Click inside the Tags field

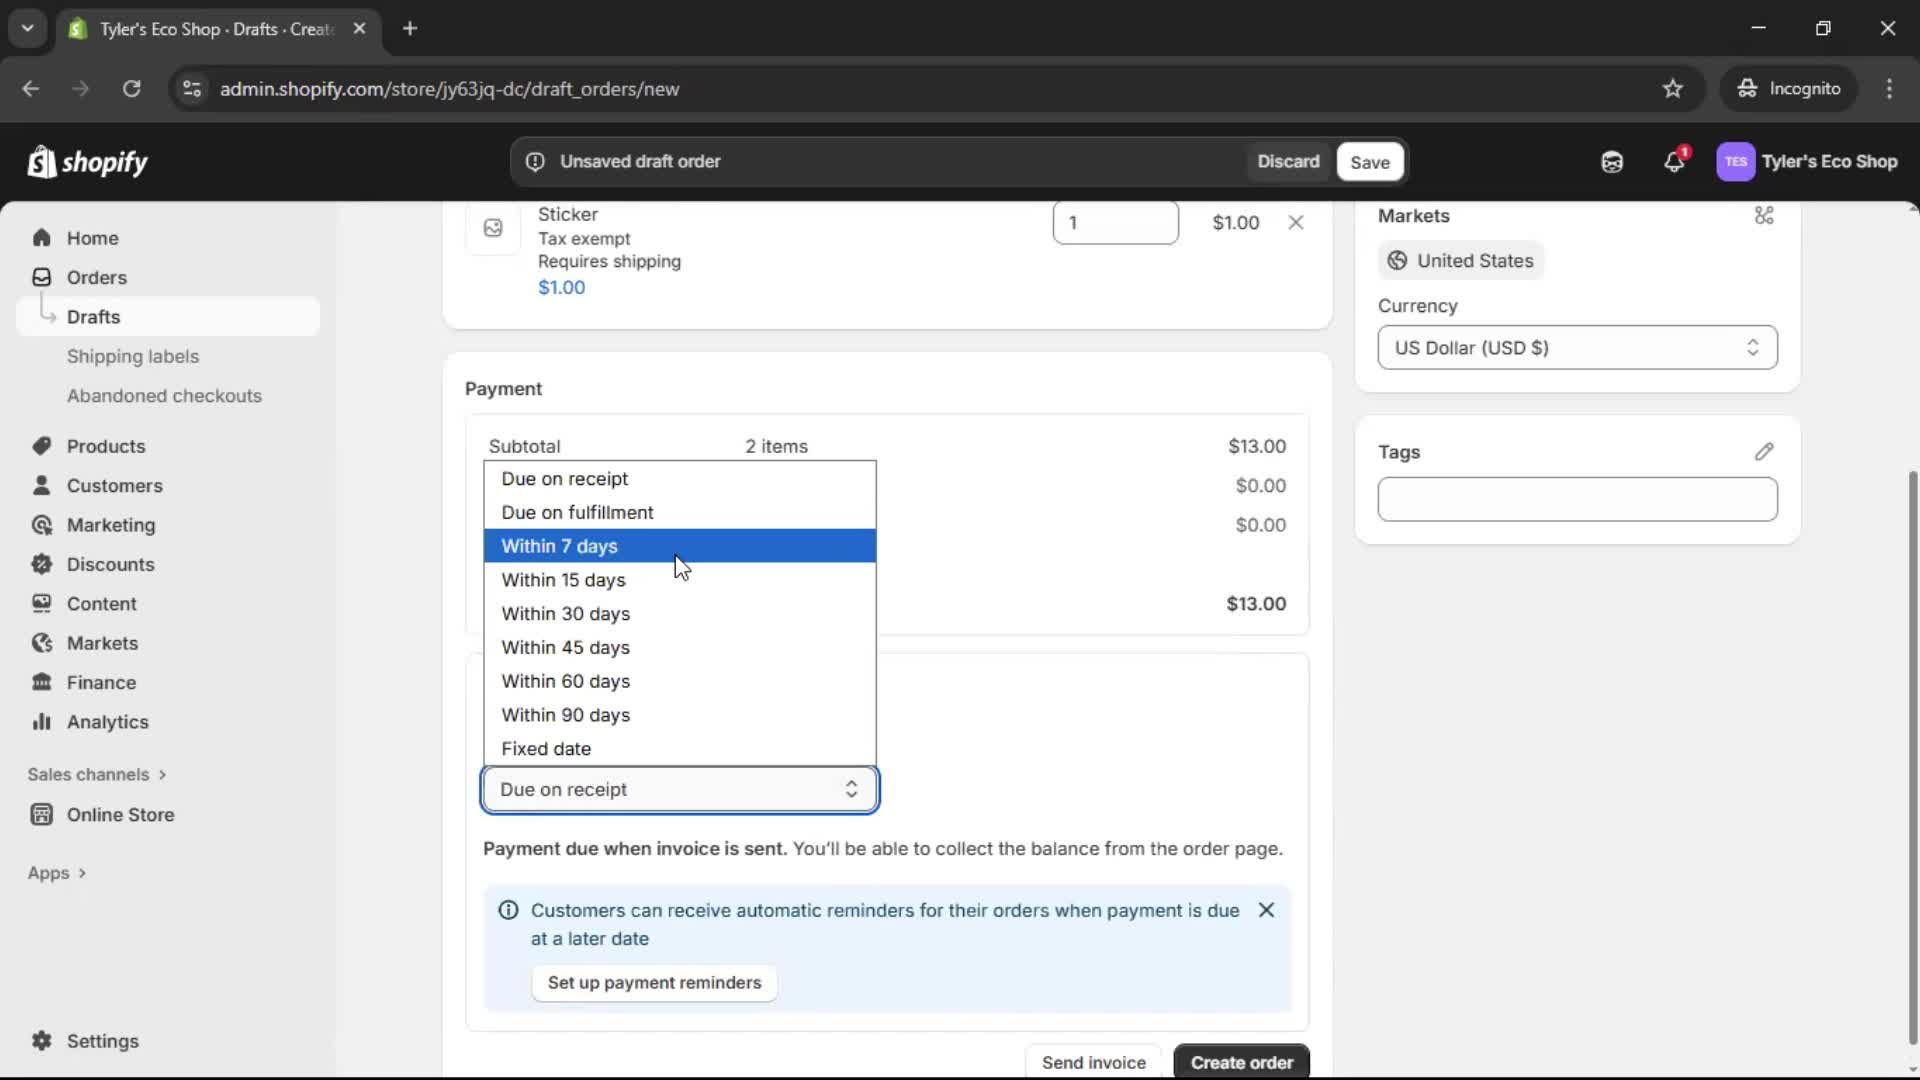[x=1576, y=499]
